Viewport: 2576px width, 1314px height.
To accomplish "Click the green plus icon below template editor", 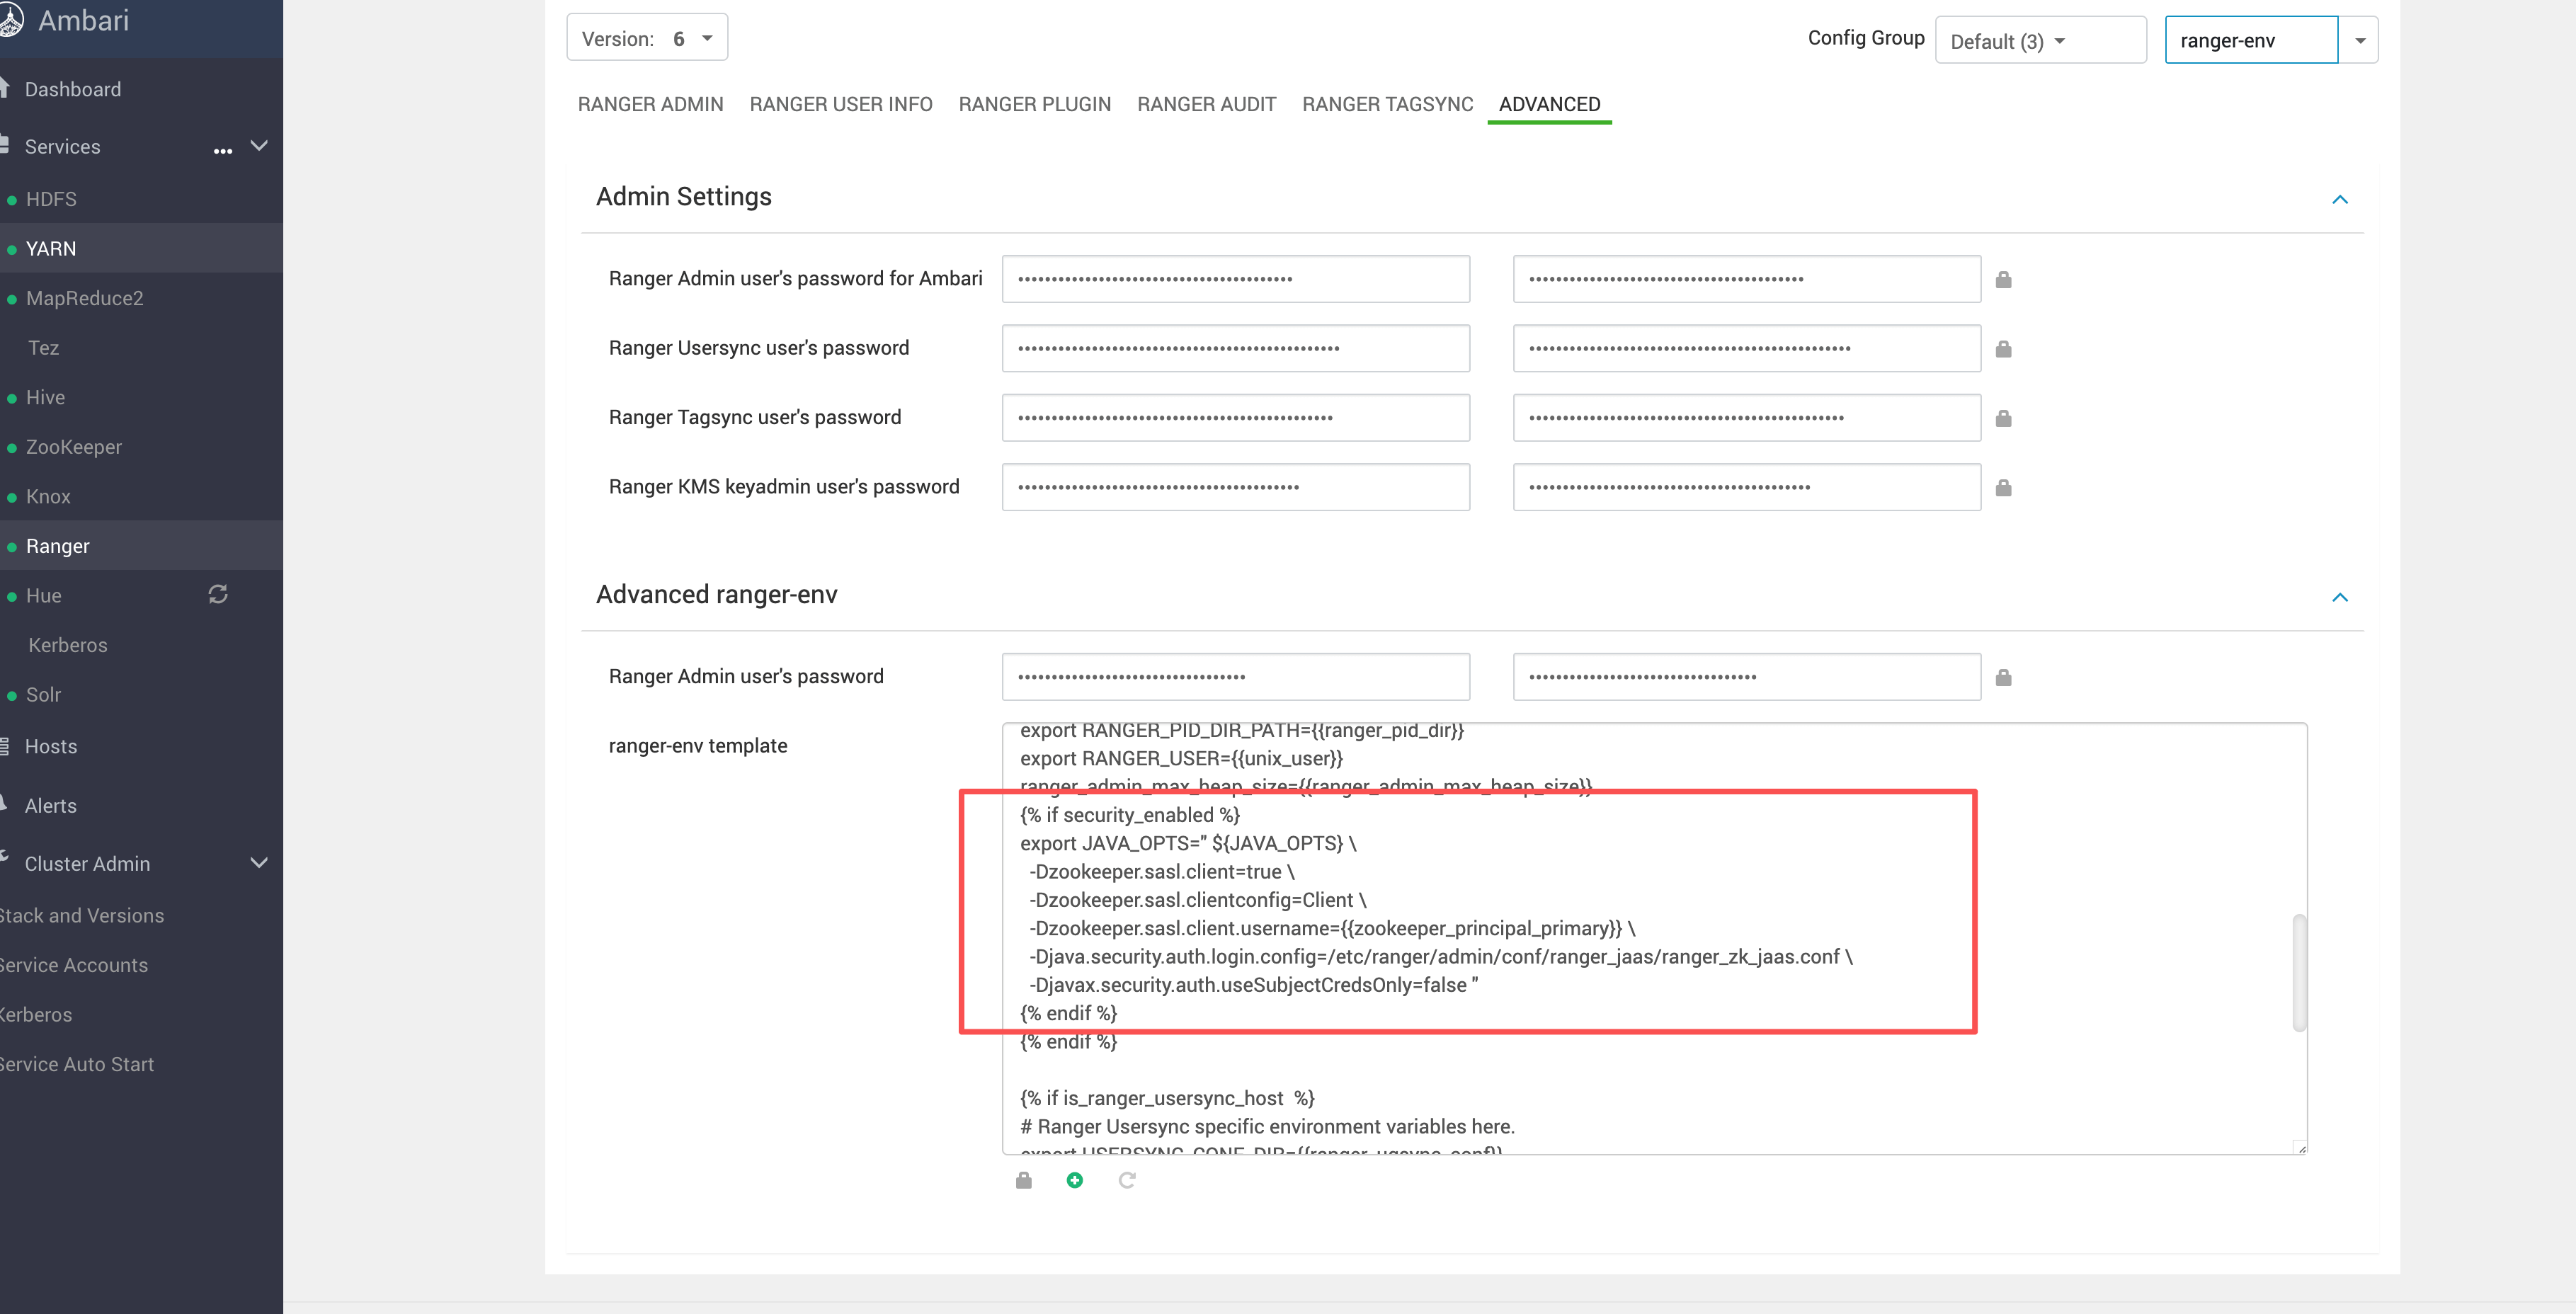I will [x=1074, y=1181].
